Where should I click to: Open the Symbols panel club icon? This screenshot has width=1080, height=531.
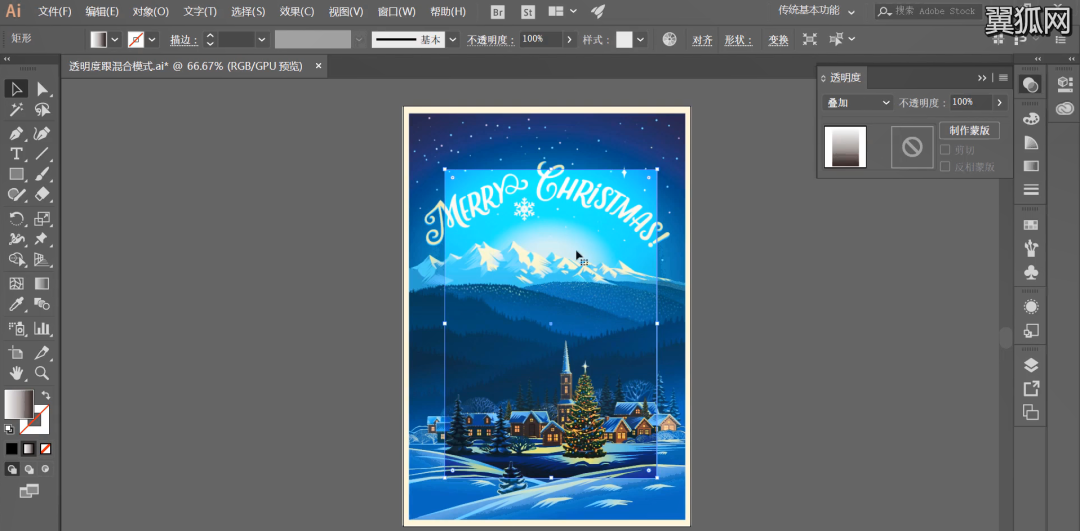pyautogui.click(x=1030, y=273)
